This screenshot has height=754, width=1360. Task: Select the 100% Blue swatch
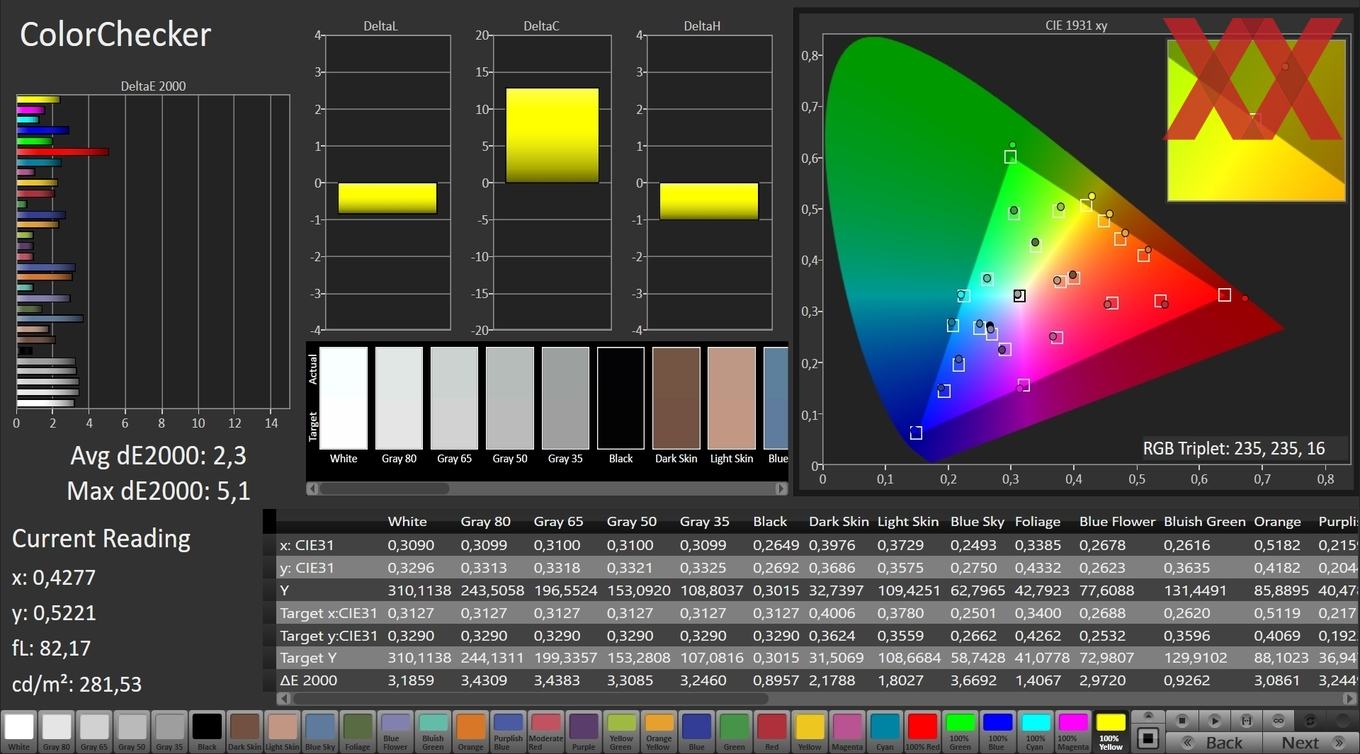(997, 731)
